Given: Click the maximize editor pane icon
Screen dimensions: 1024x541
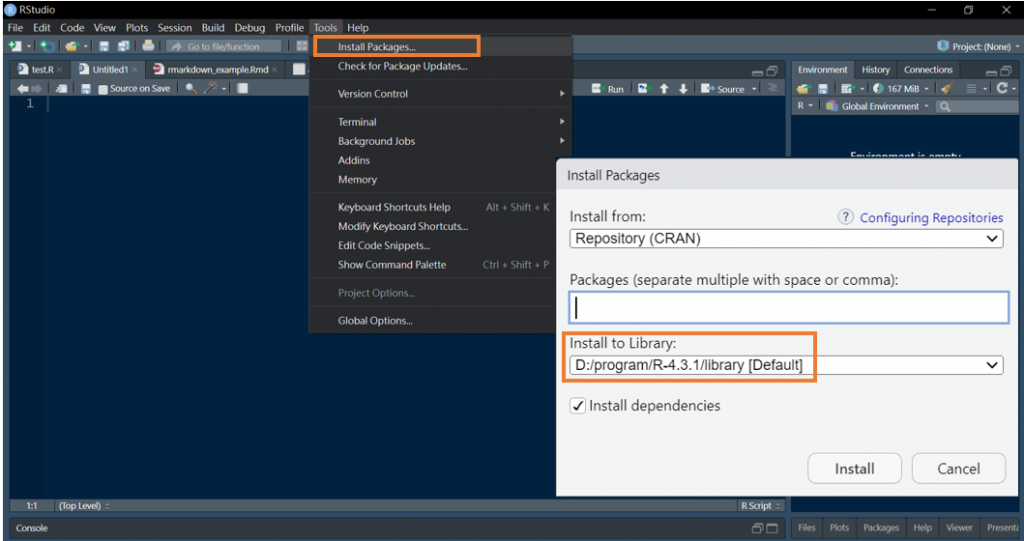Looking at the screenshot, I should (772, 71).
